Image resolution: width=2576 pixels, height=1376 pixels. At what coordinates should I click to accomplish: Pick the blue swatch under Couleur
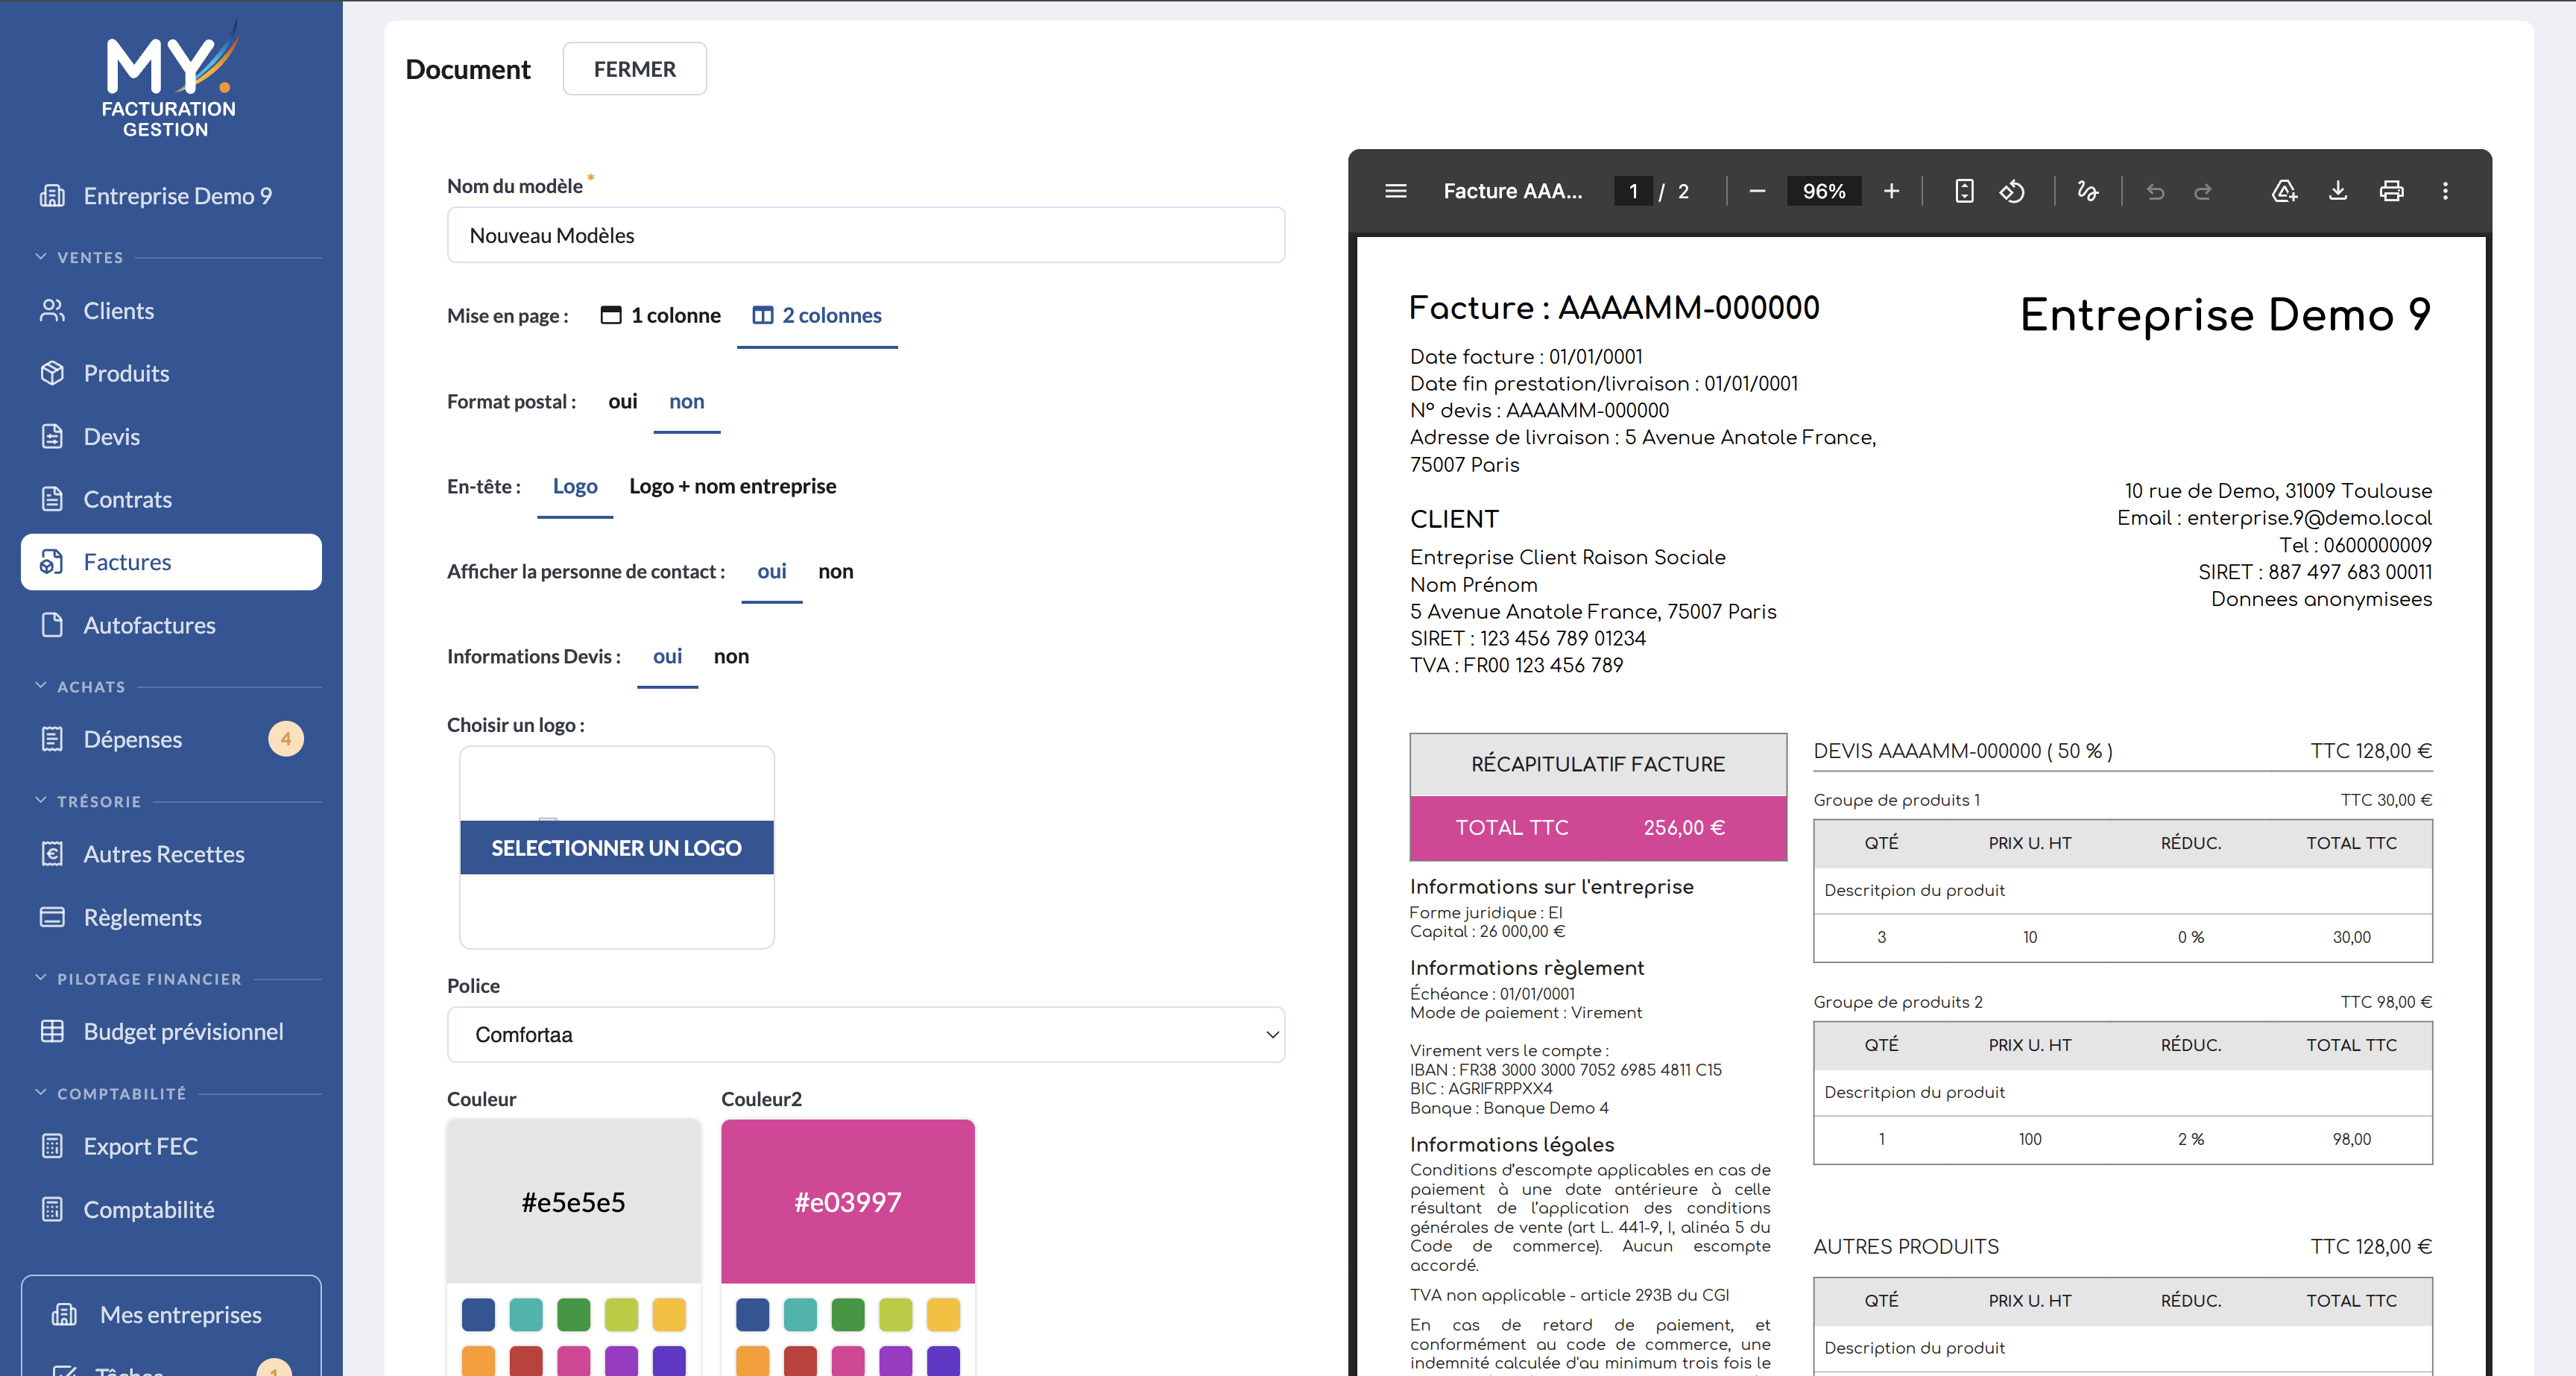(x=478, y=1314)
